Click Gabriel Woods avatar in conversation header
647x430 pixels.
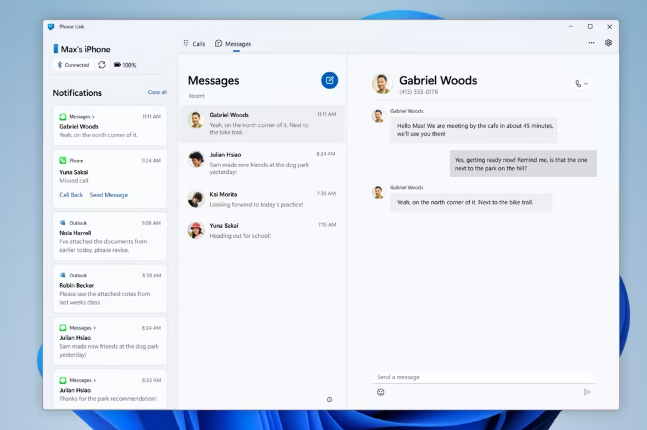tap(382, 84)
